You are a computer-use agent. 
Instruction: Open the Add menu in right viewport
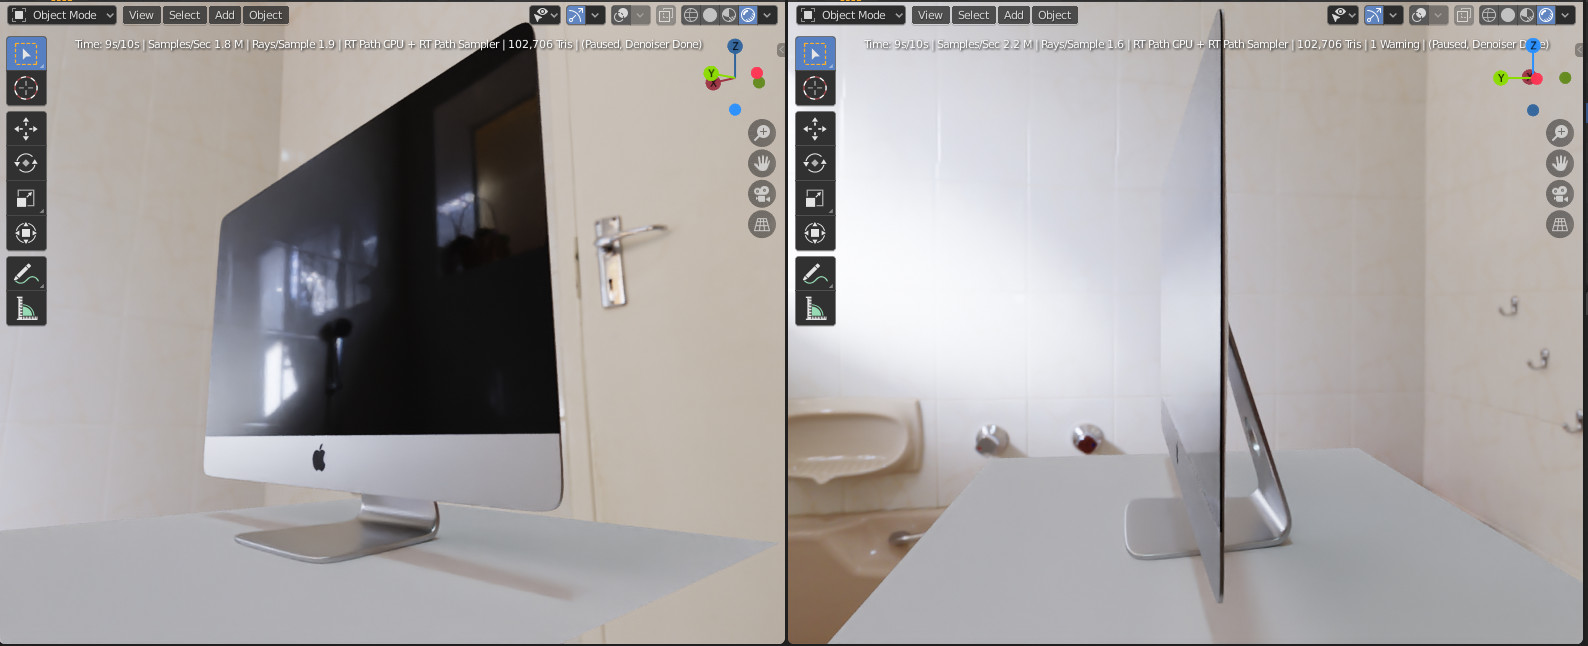tap(1013, 15)
